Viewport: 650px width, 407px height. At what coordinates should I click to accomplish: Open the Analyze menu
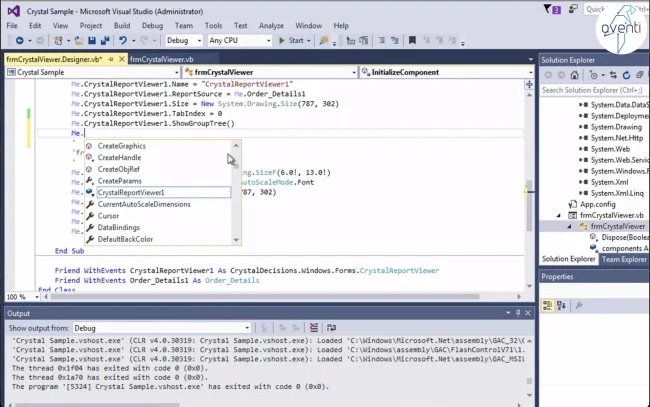[x=271, y=26]
